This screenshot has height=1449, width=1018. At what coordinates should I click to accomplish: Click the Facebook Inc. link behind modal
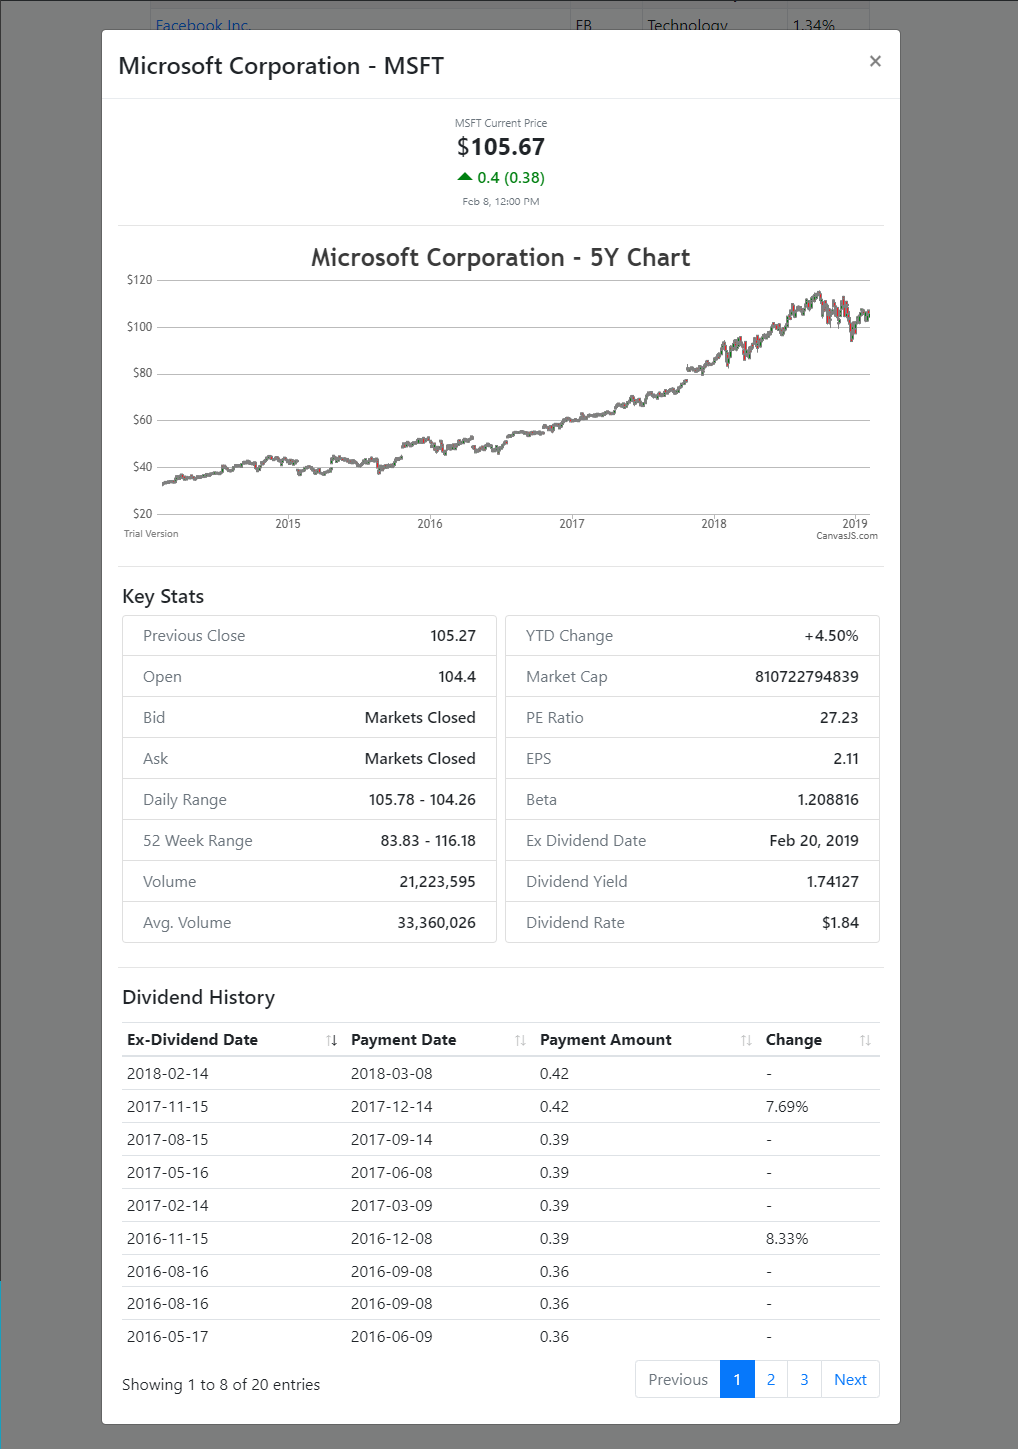pyautogui.click(x=202, y=24)
